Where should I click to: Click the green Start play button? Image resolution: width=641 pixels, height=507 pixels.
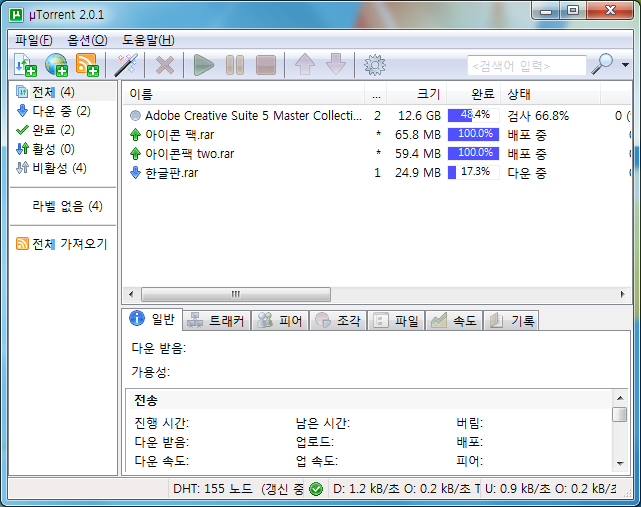204,65
